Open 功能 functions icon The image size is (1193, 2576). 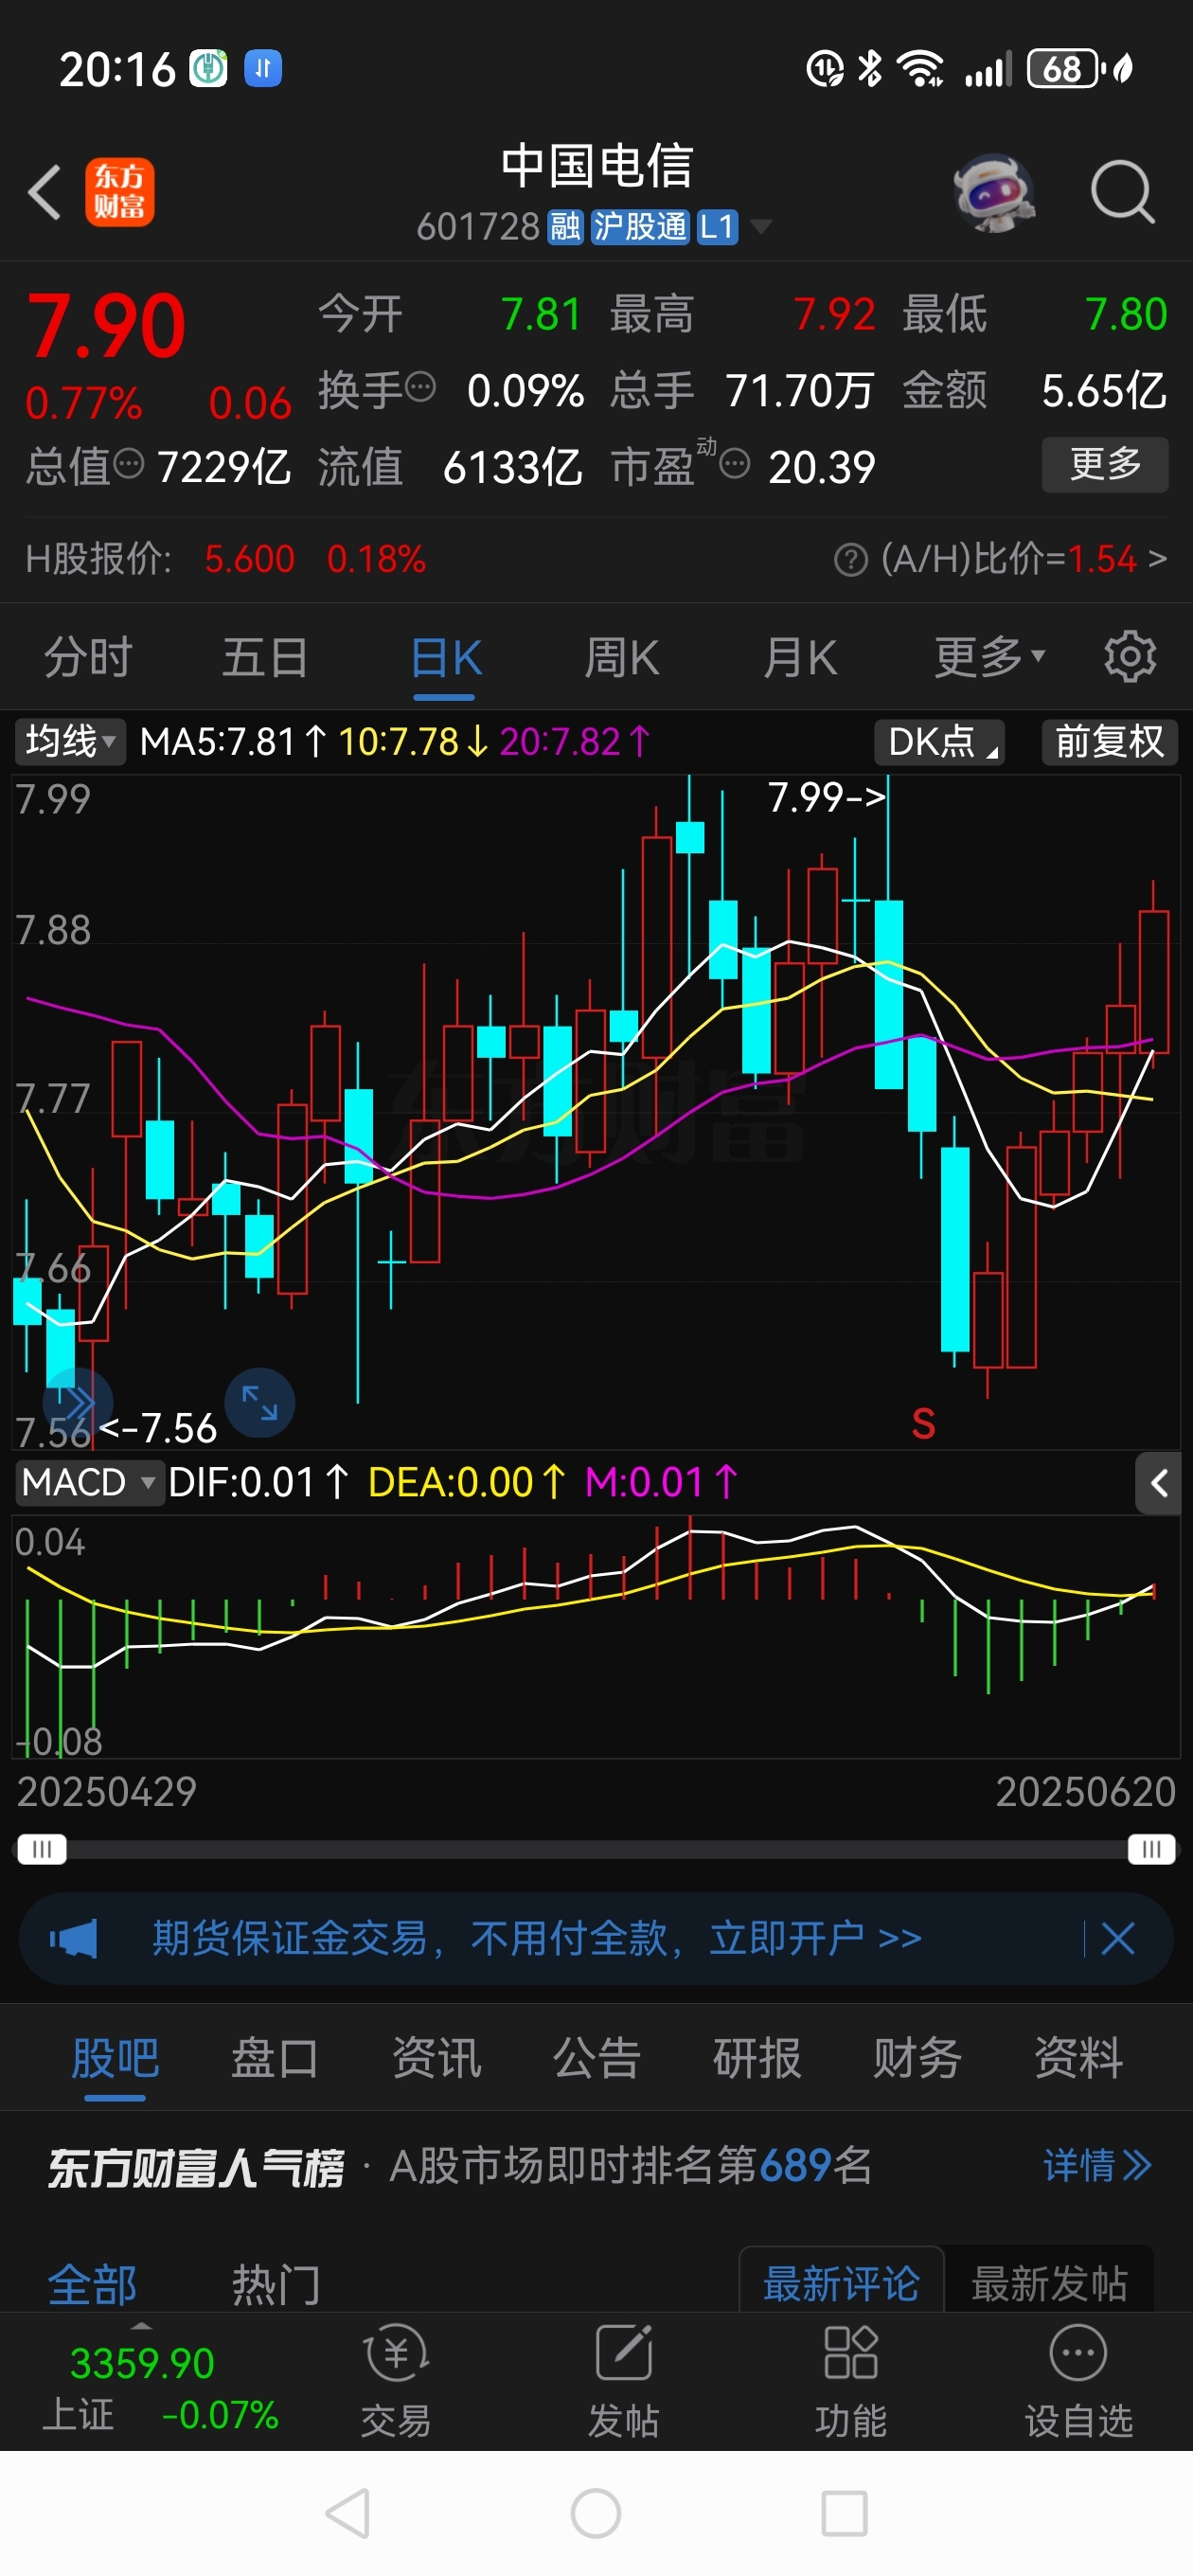[x=850, y=2381]
